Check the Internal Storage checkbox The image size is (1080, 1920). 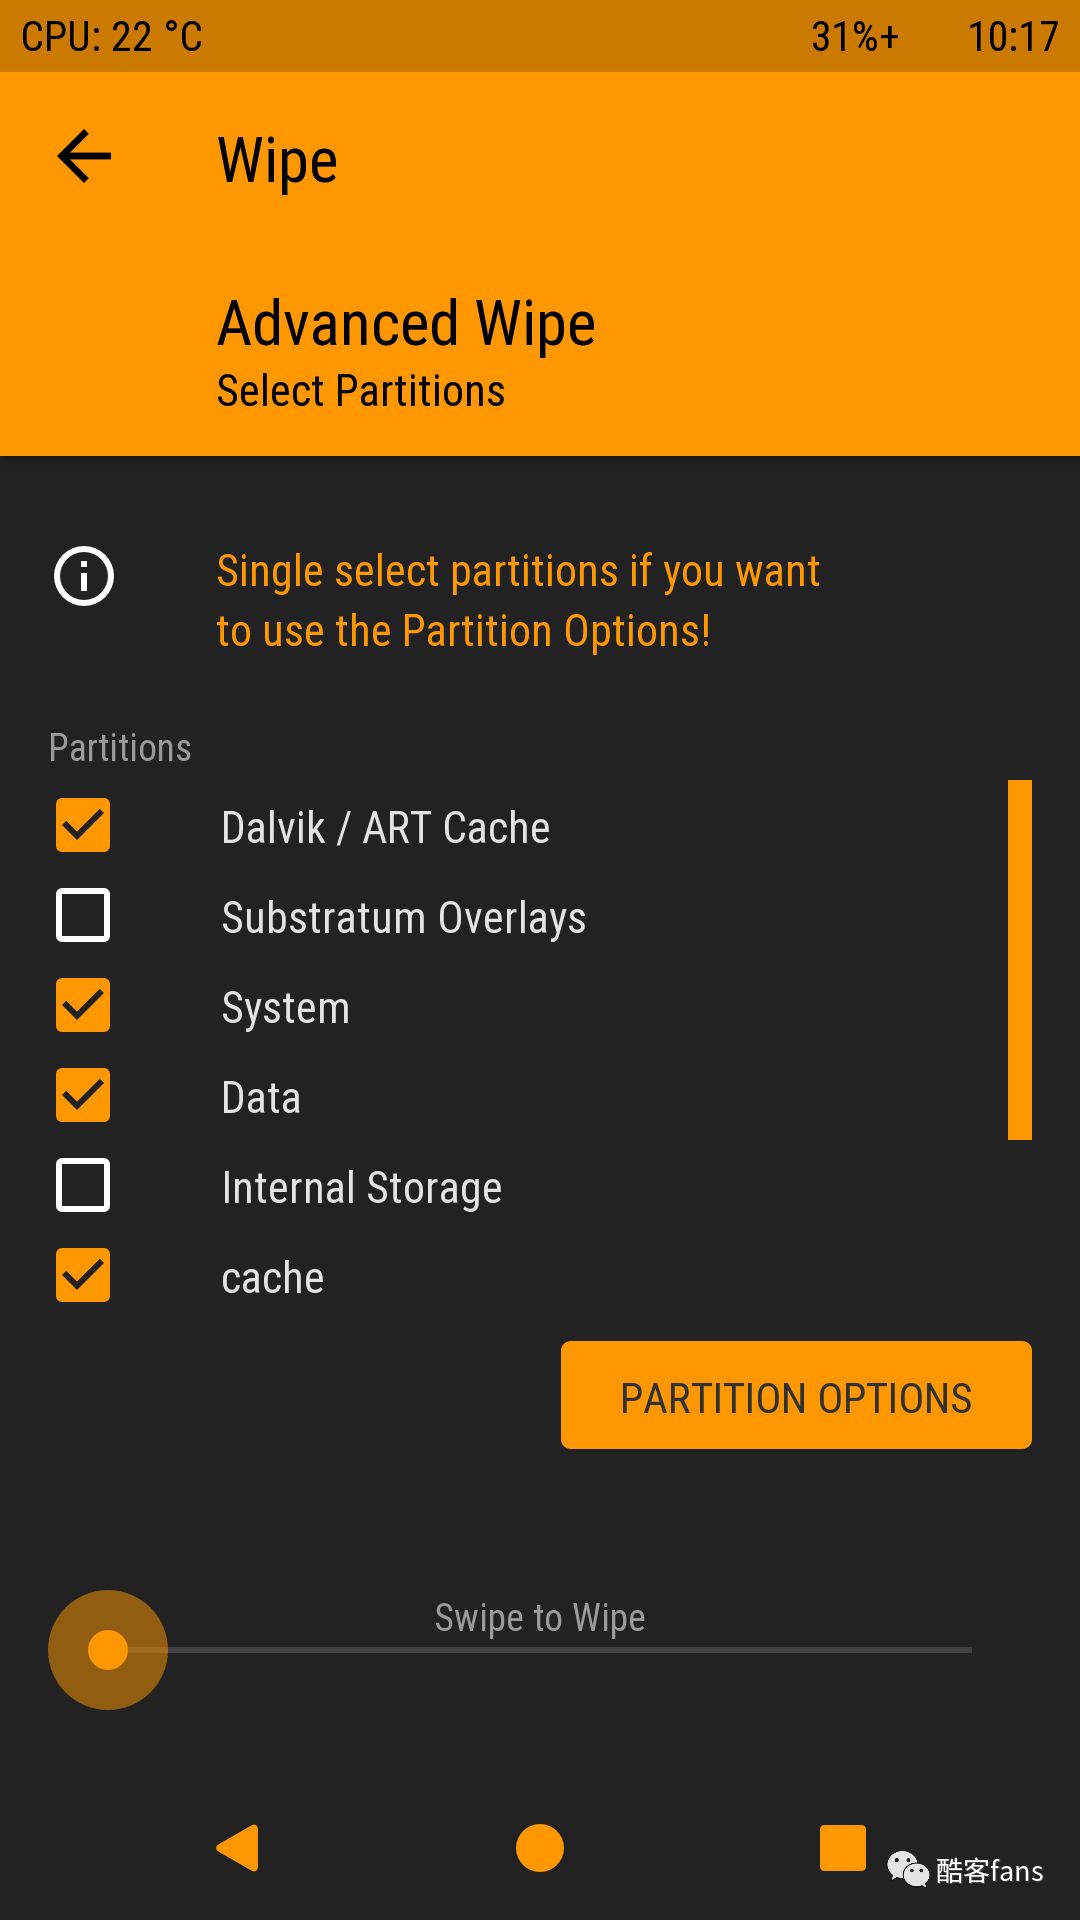(x=83, y=1185)
